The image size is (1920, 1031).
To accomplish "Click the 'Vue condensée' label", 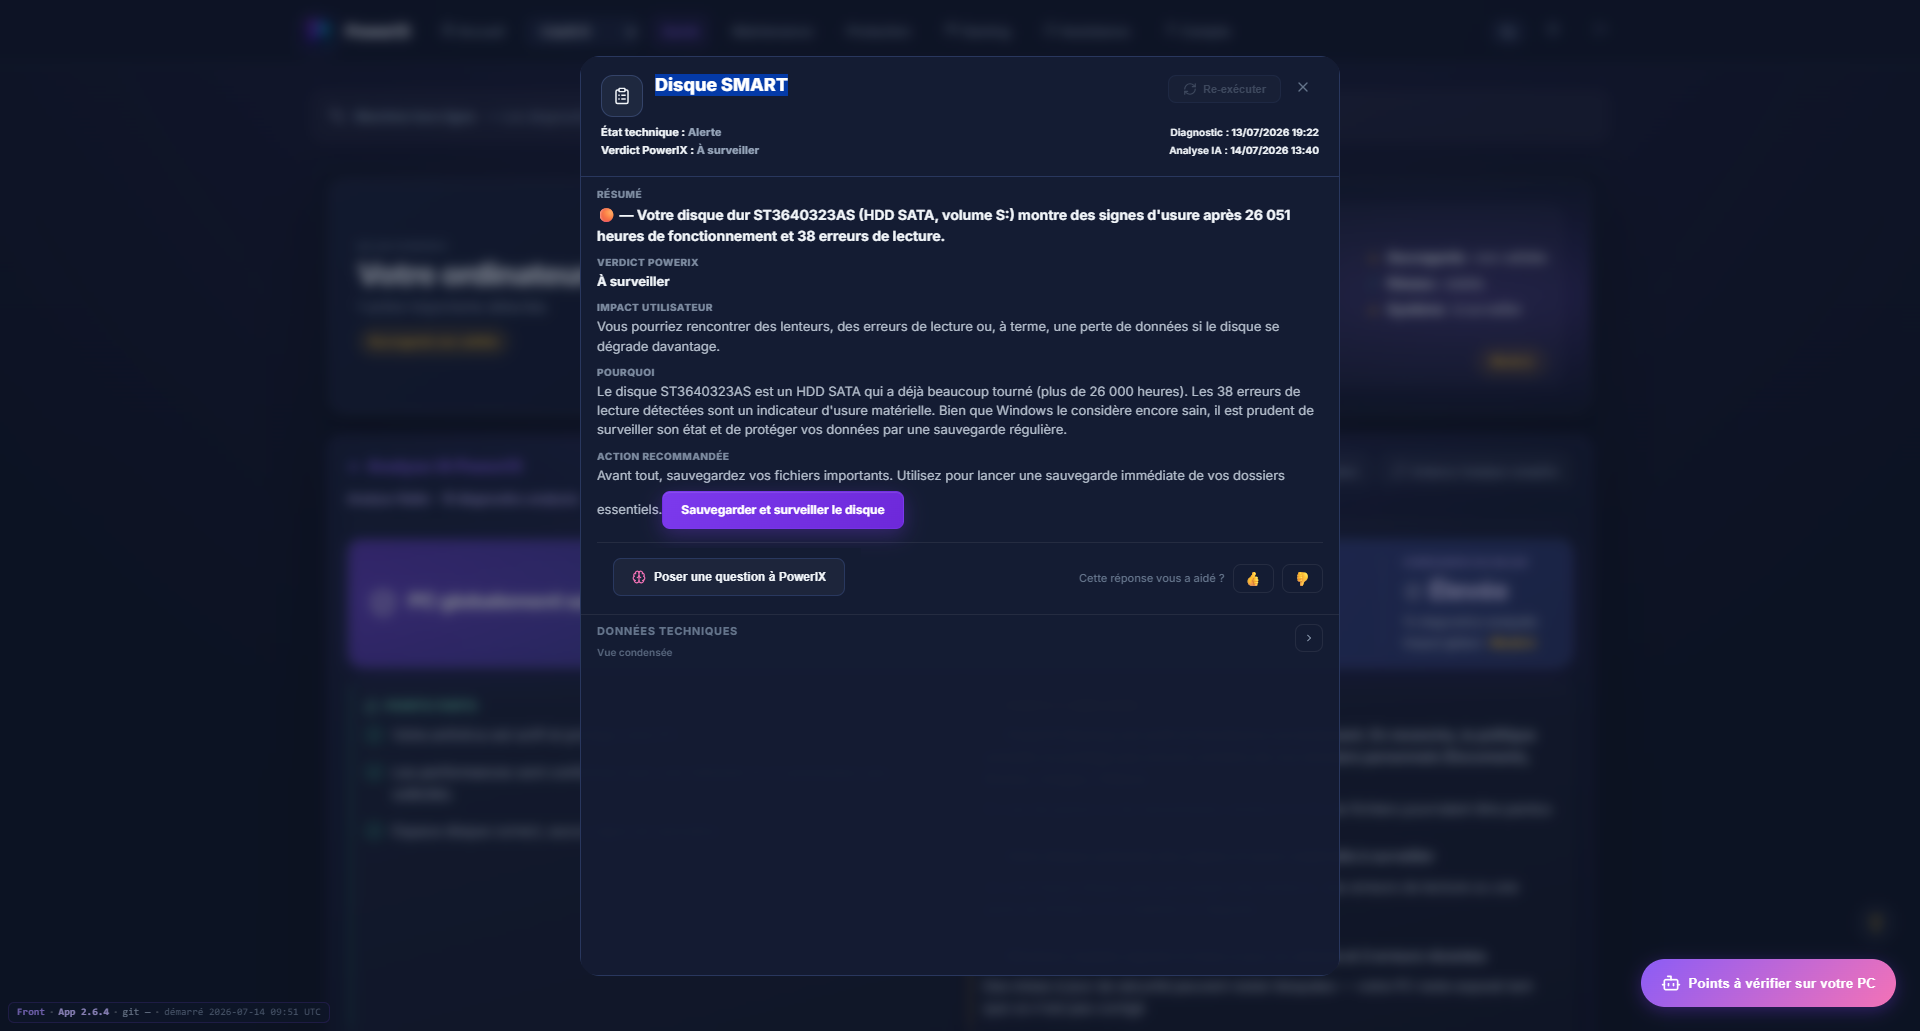I will pos(634,653).
